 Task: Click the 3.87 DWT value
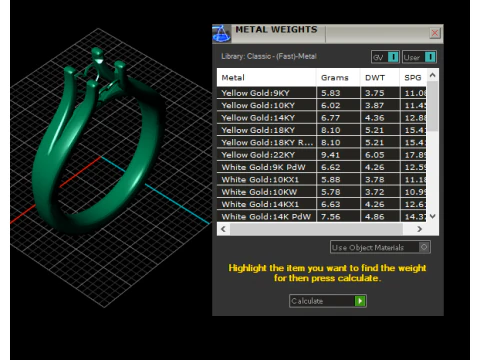(x=375, y=105)
